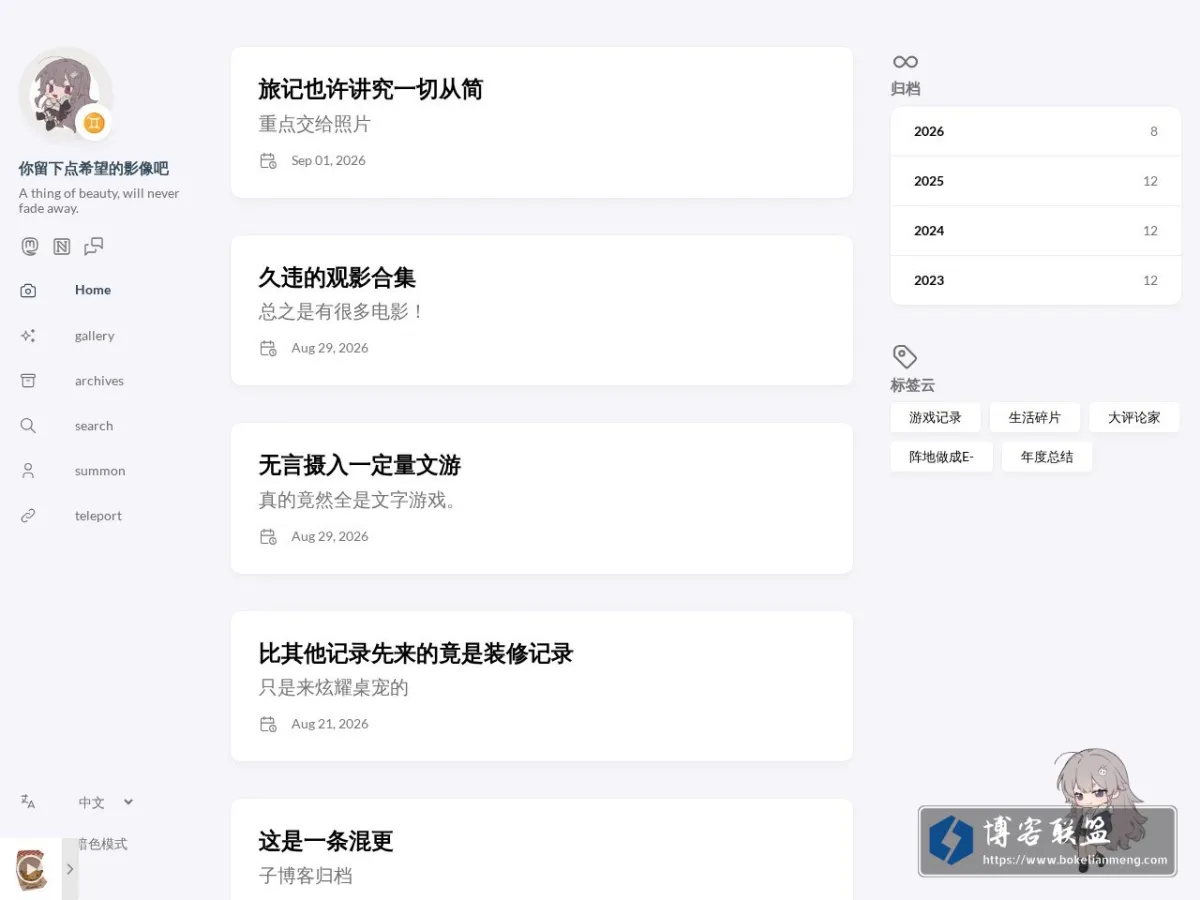Open the post 比其他记录先来的竟是装修记录
Screen dimensions: 1200x900
[x=415, y=653]
